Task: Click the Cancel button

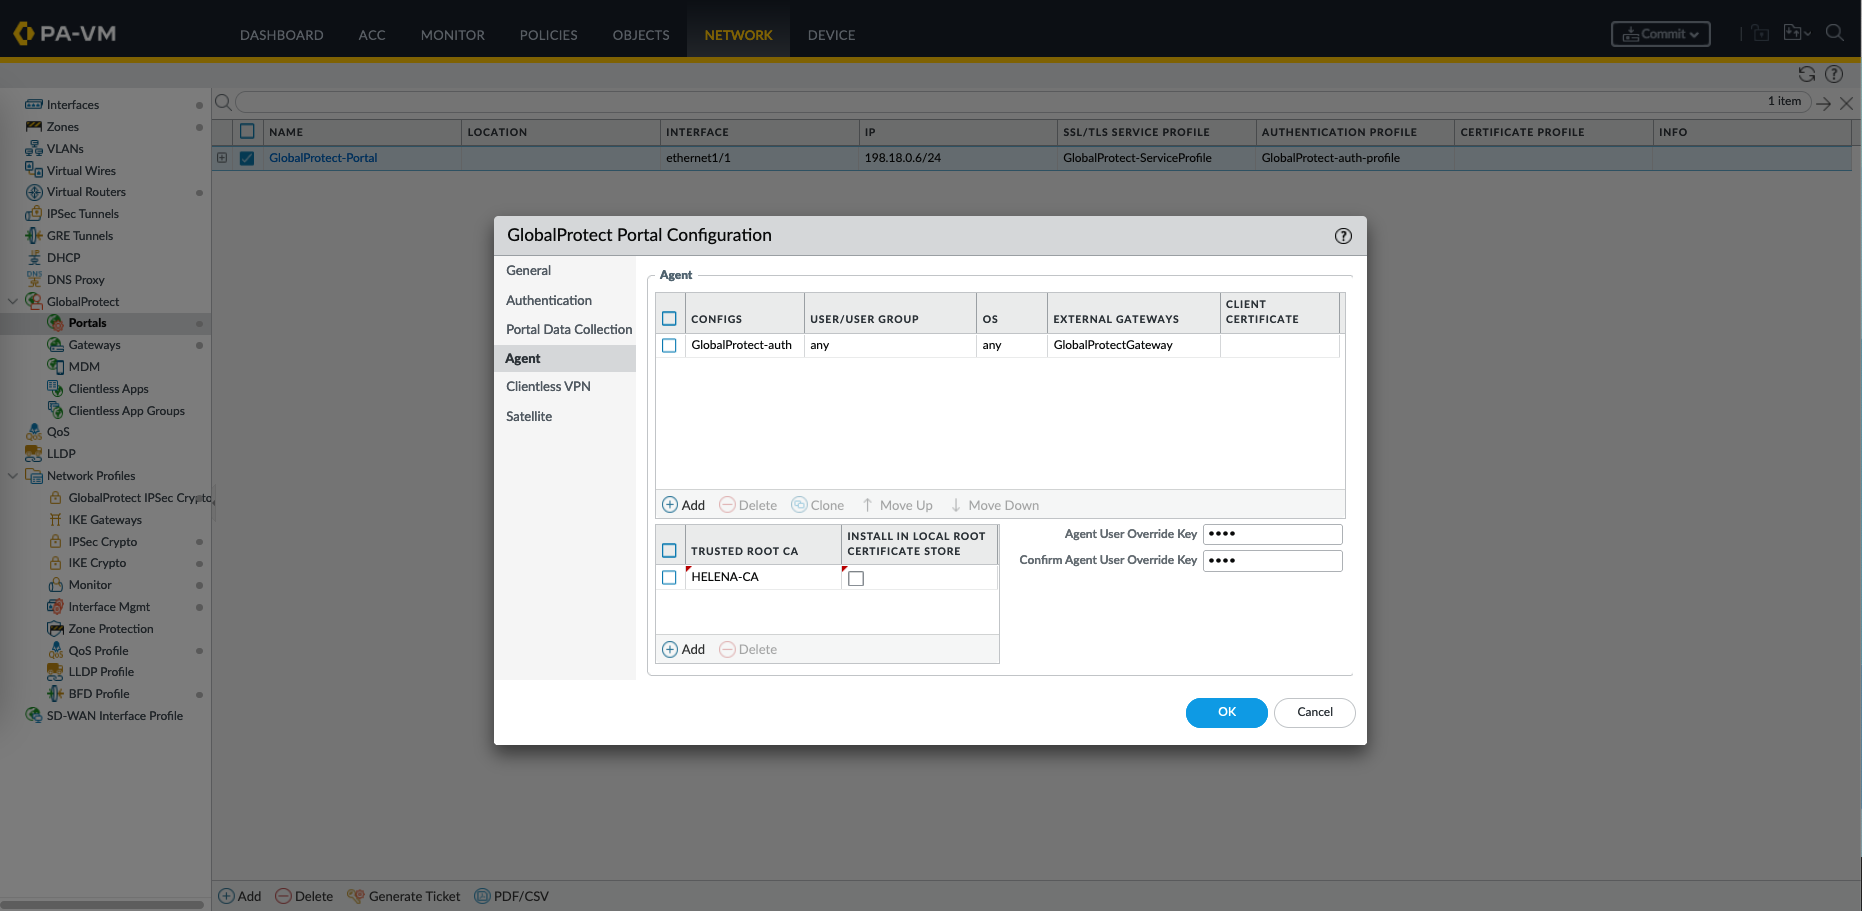Action: point(1314,712)
